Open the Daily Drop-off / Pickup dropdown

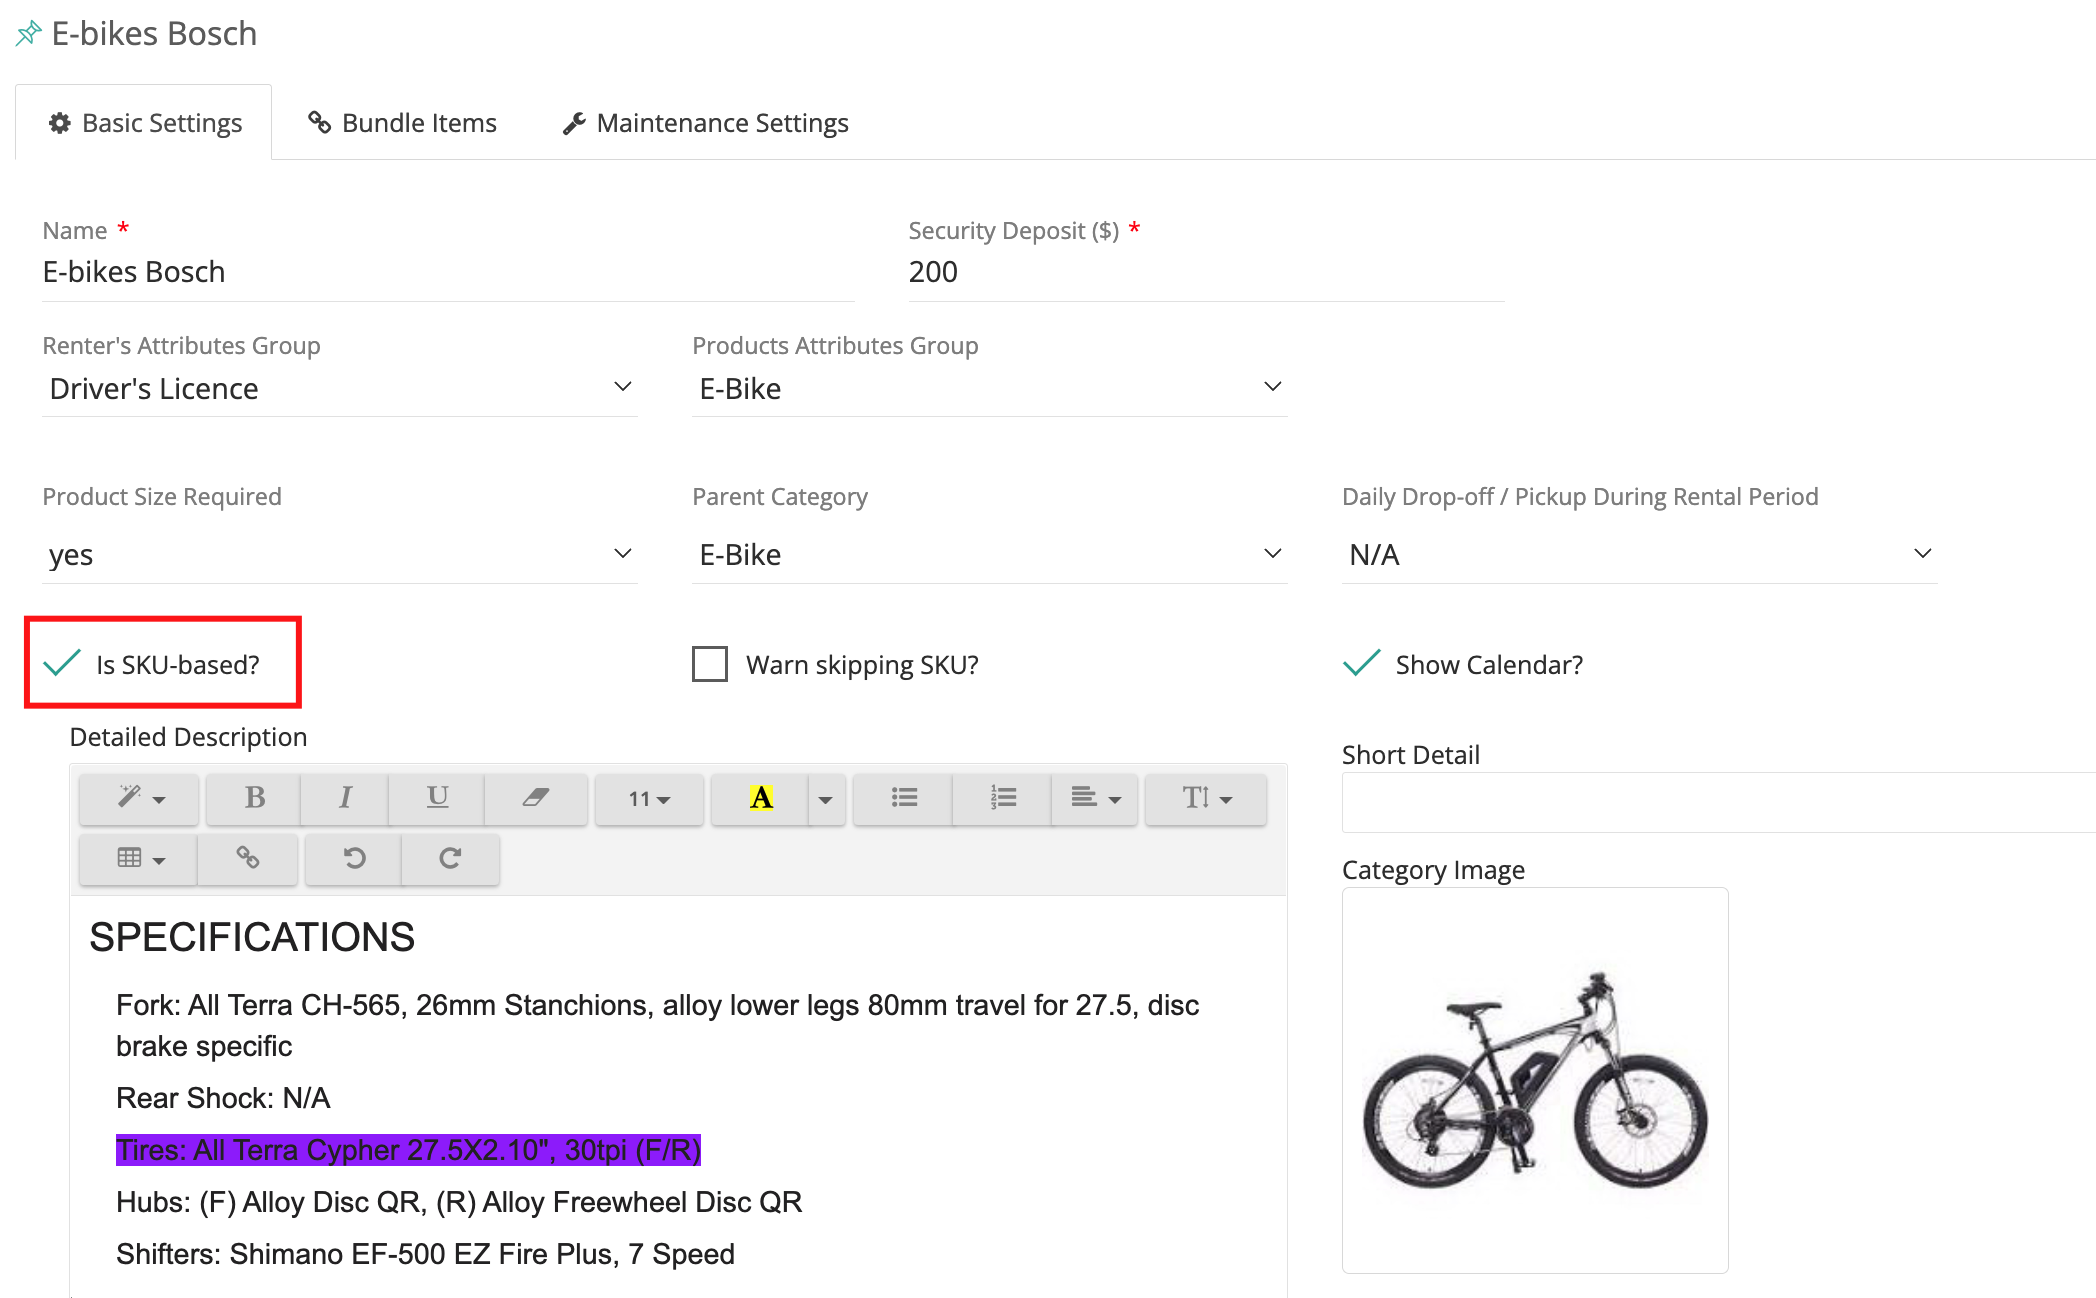(1640, 554)
